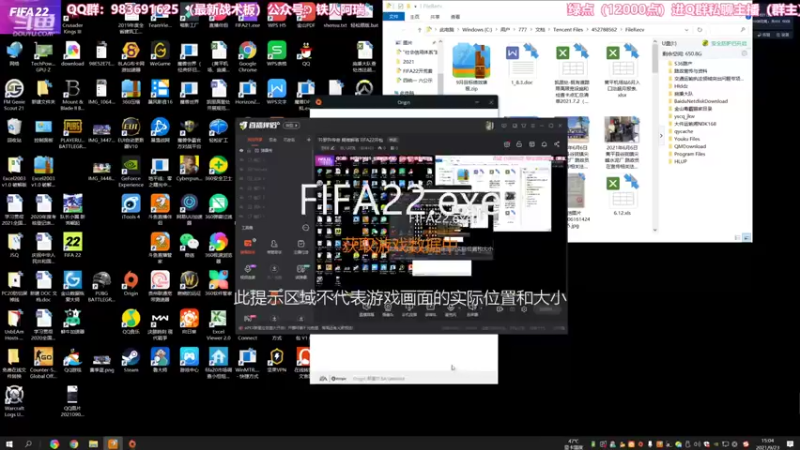Viewport: 800px width, 450px height.
Task: Click mode pill next to streaming app logo
Action: click(291, 125)
